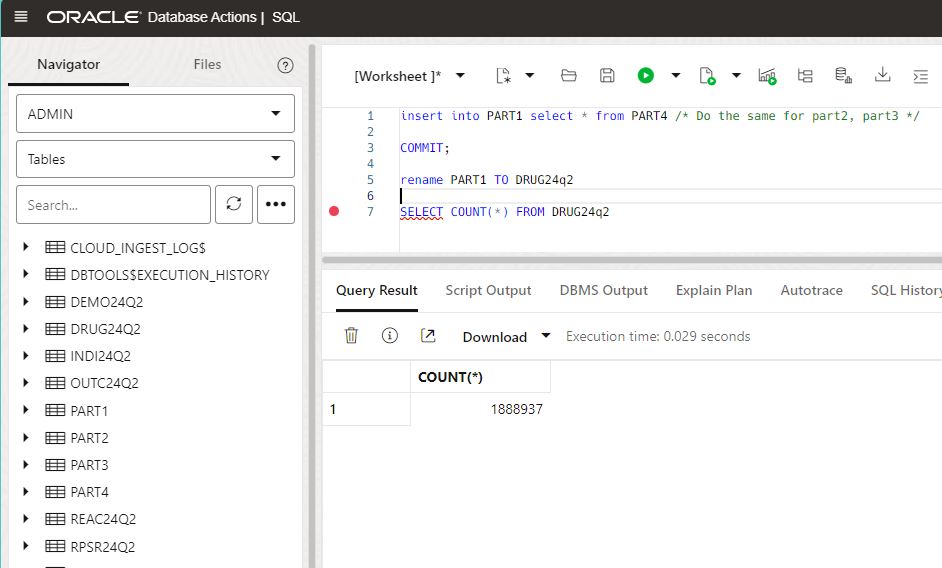Image resolution: width=942 pixels, height=568 pixels.
Task: Open a file with the folder icon
Action: point(569,76)
